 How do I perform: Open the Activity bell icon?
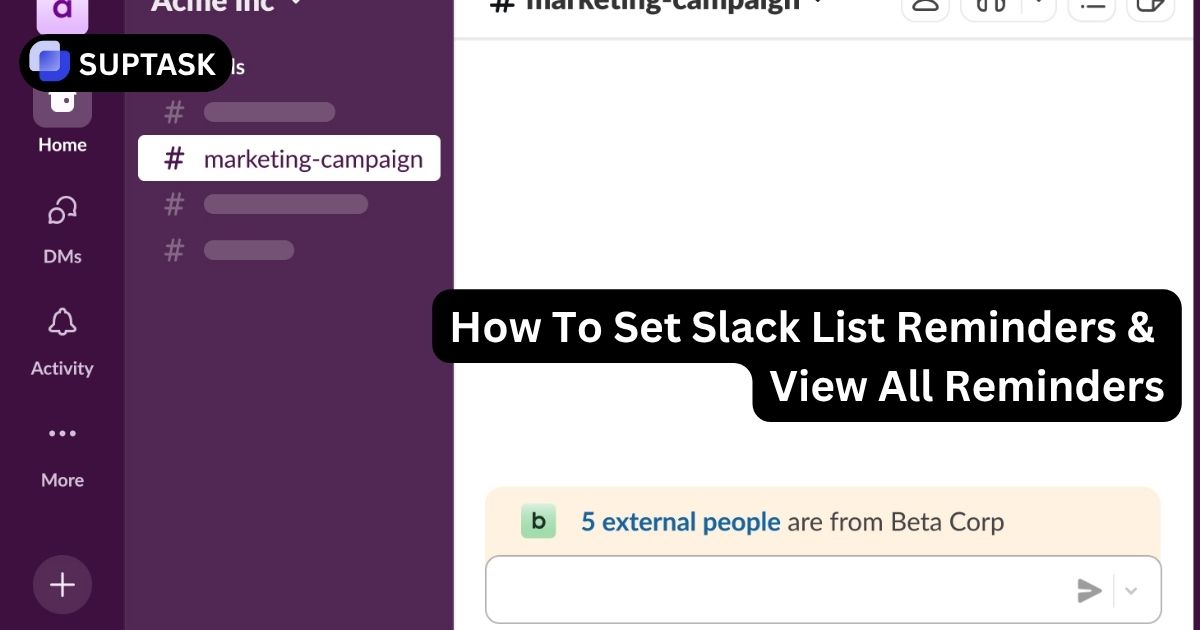62,322
